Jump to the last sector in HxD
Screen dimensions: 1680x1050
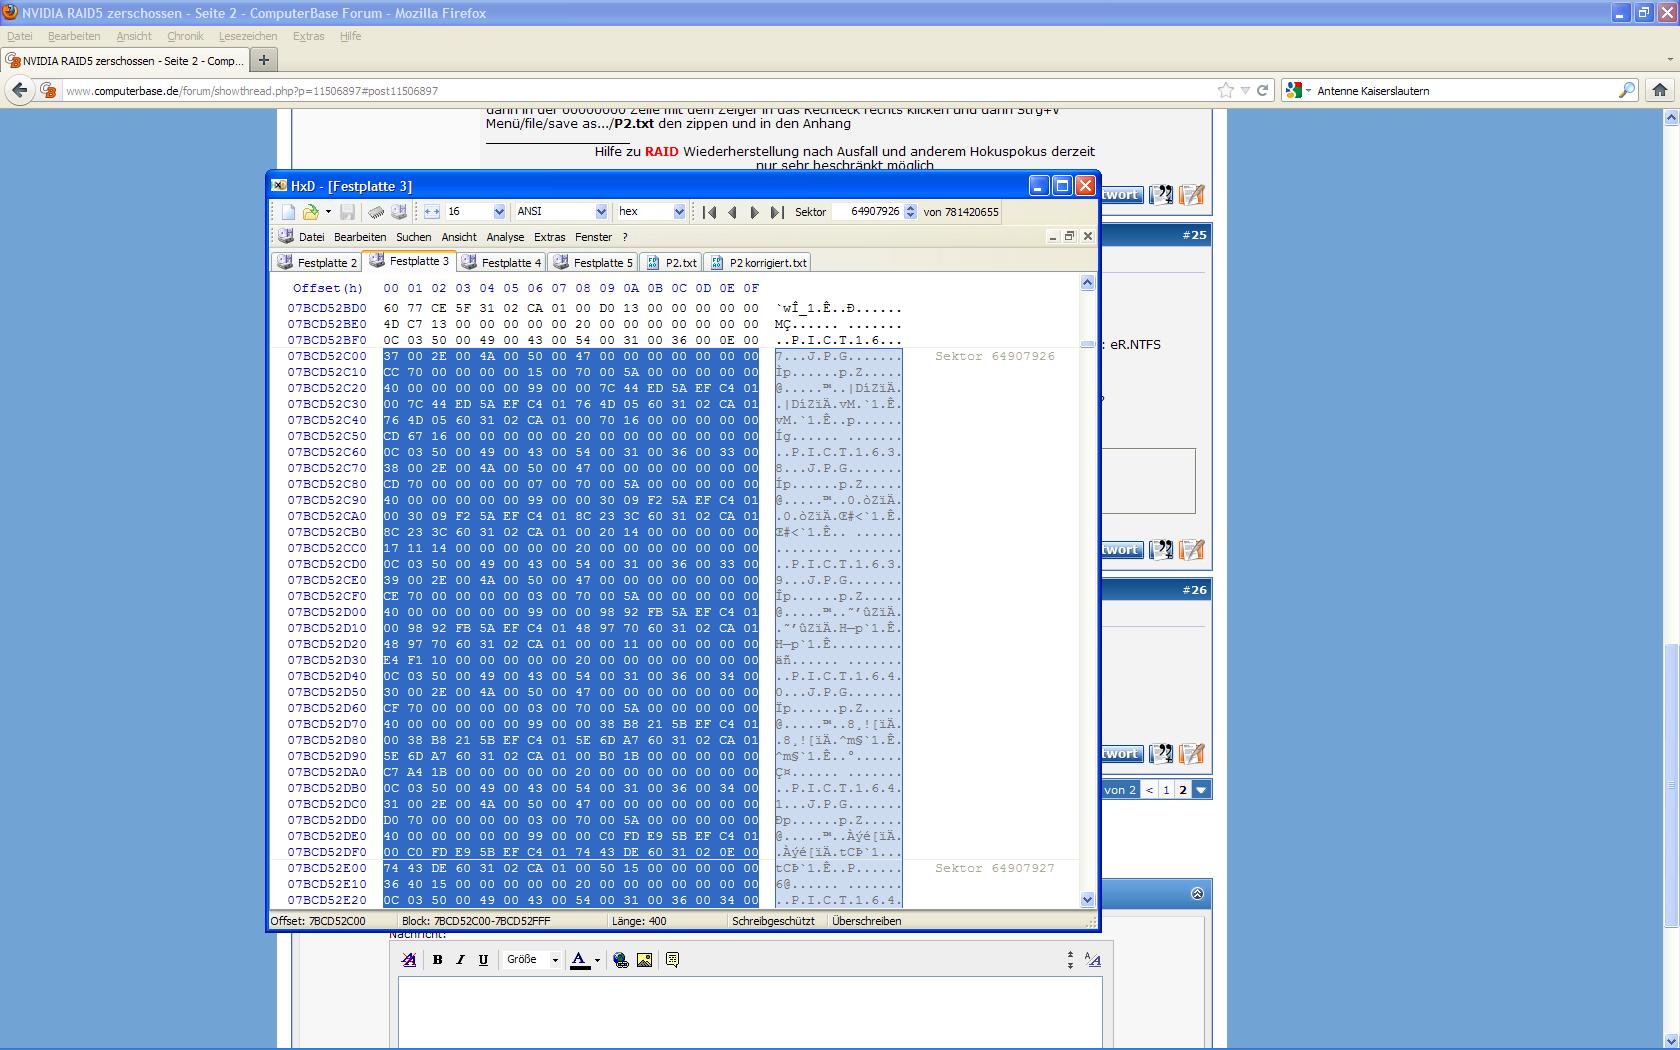[777, 212]
